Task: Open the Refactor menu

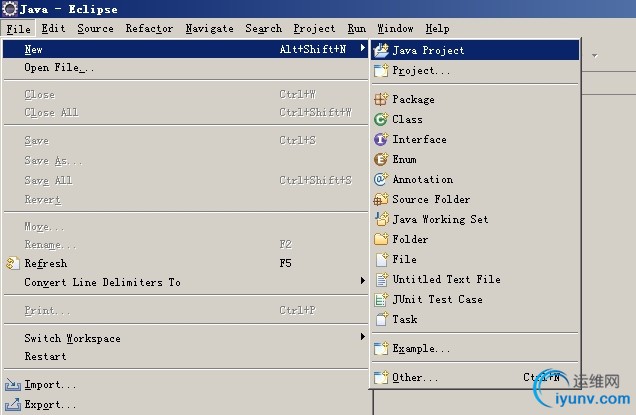Action: coord(149,29)
